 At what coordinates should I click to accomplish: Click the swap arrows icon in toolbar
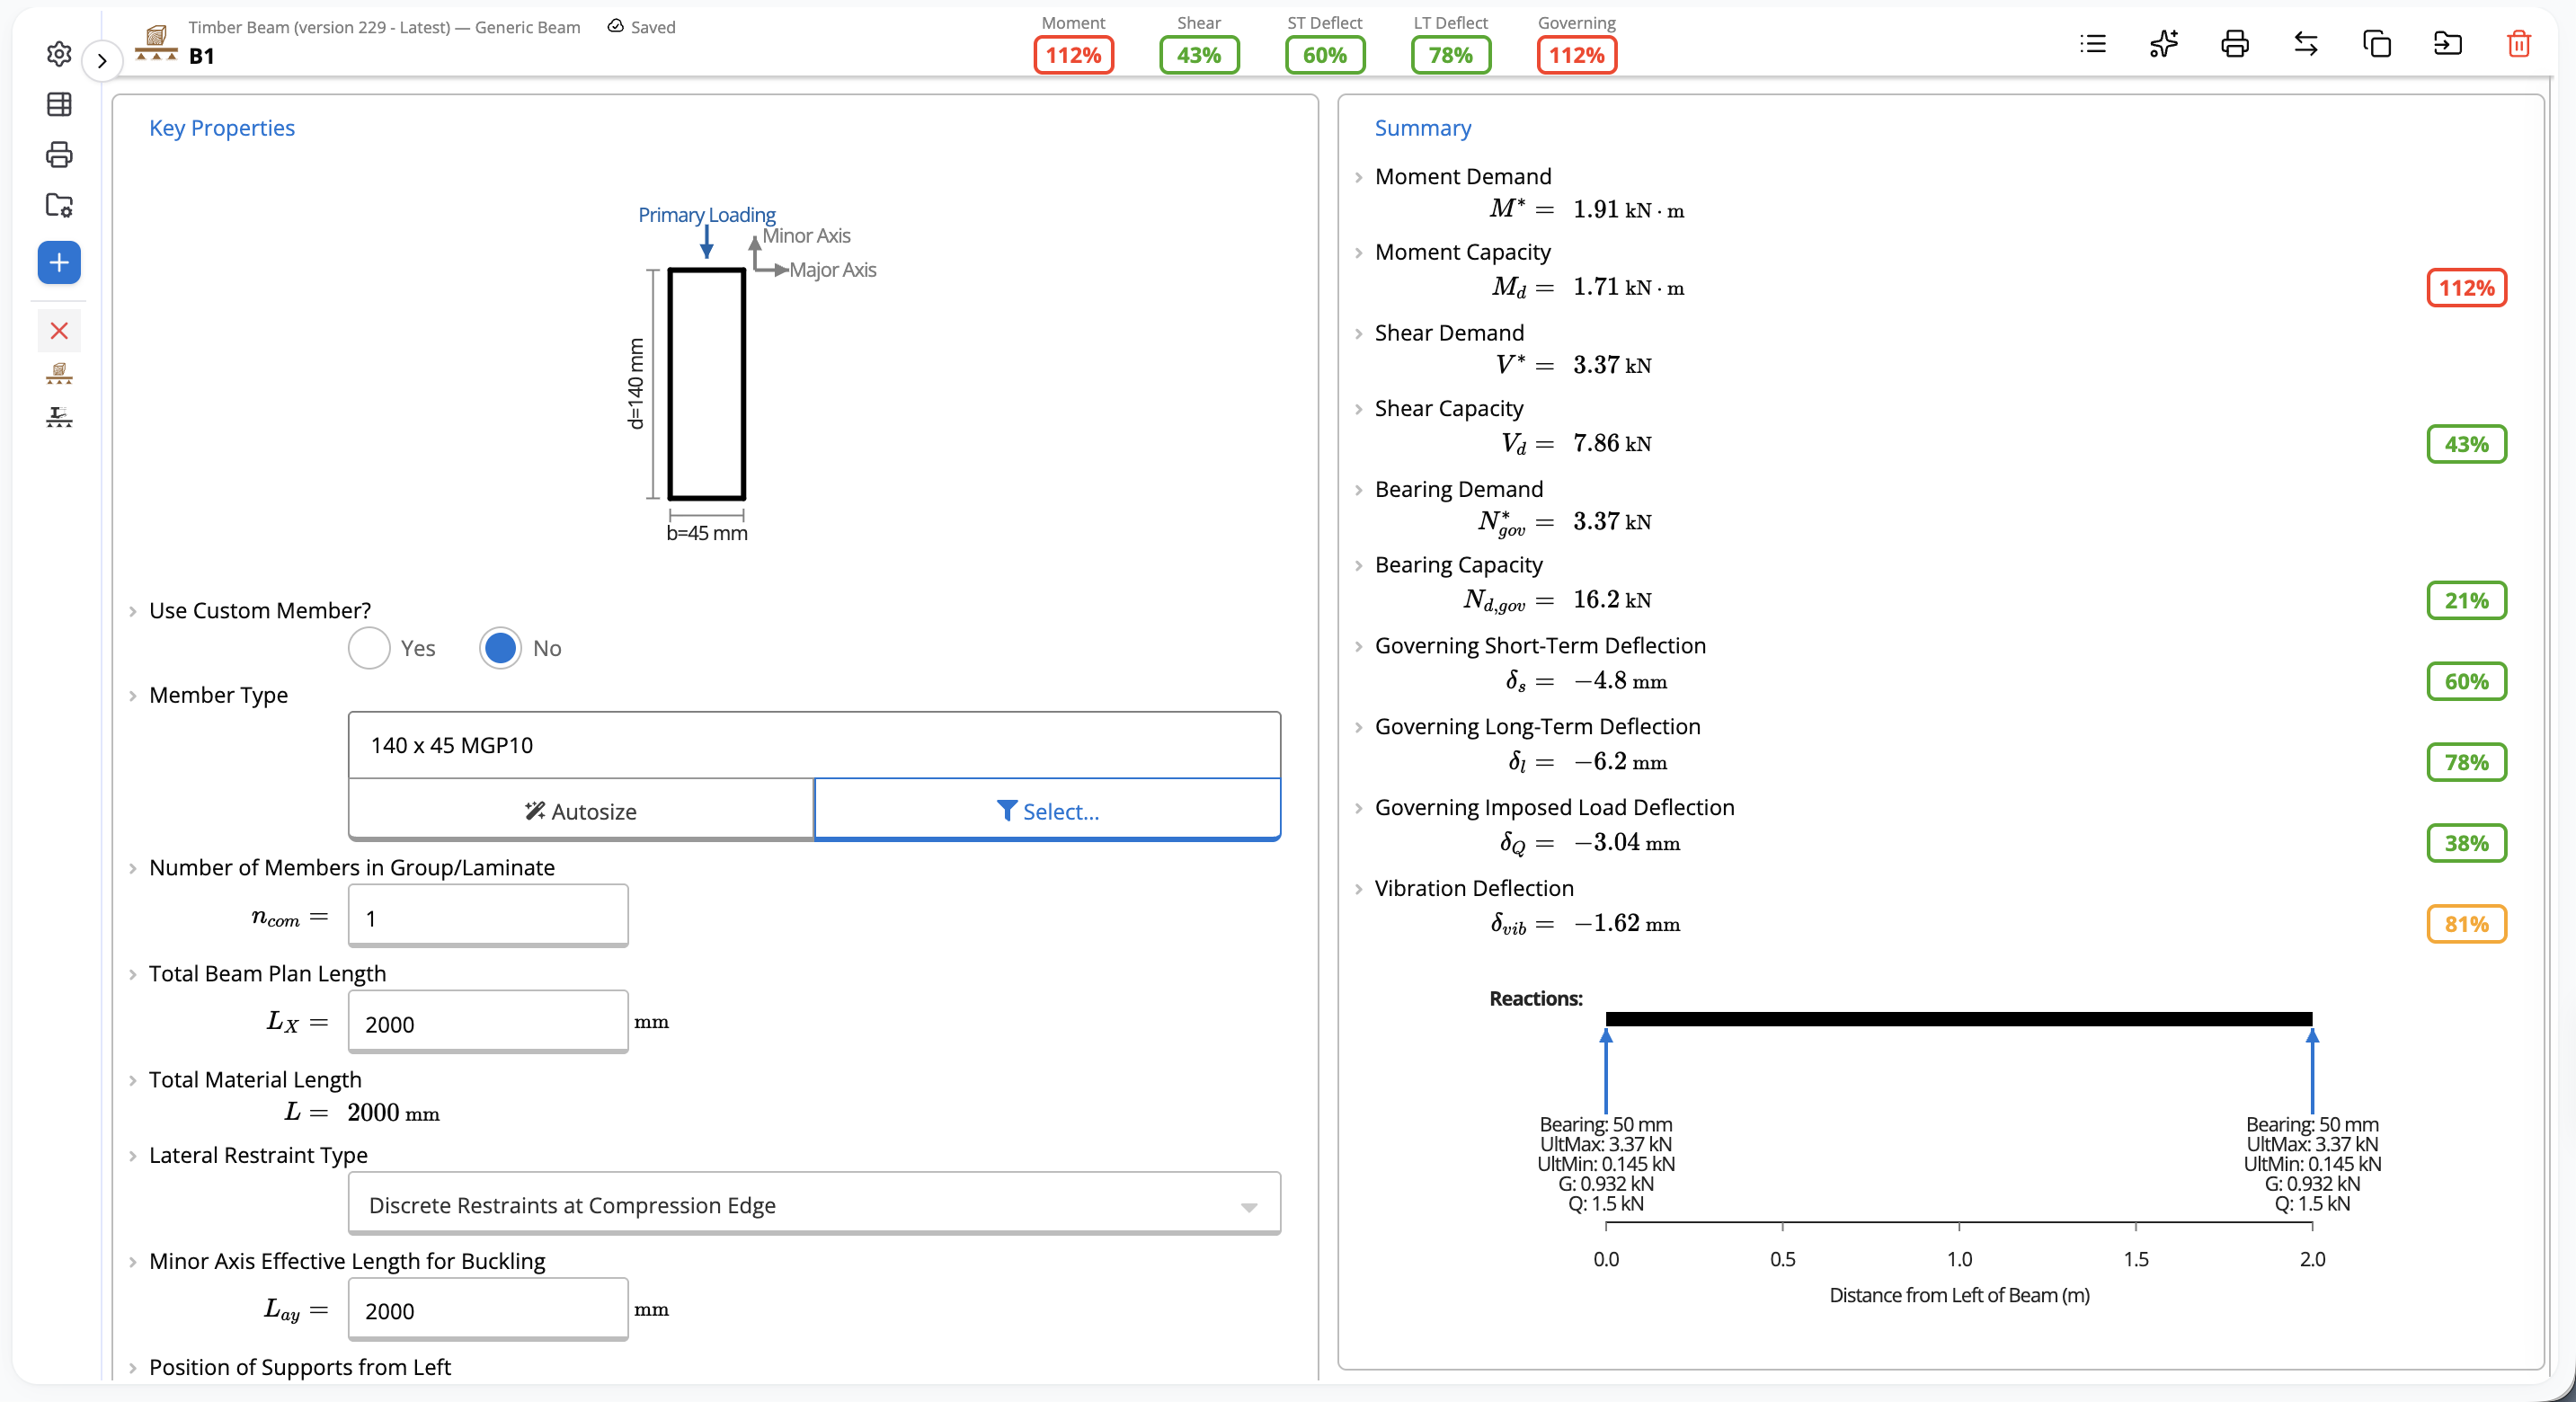coord(2306,44)
